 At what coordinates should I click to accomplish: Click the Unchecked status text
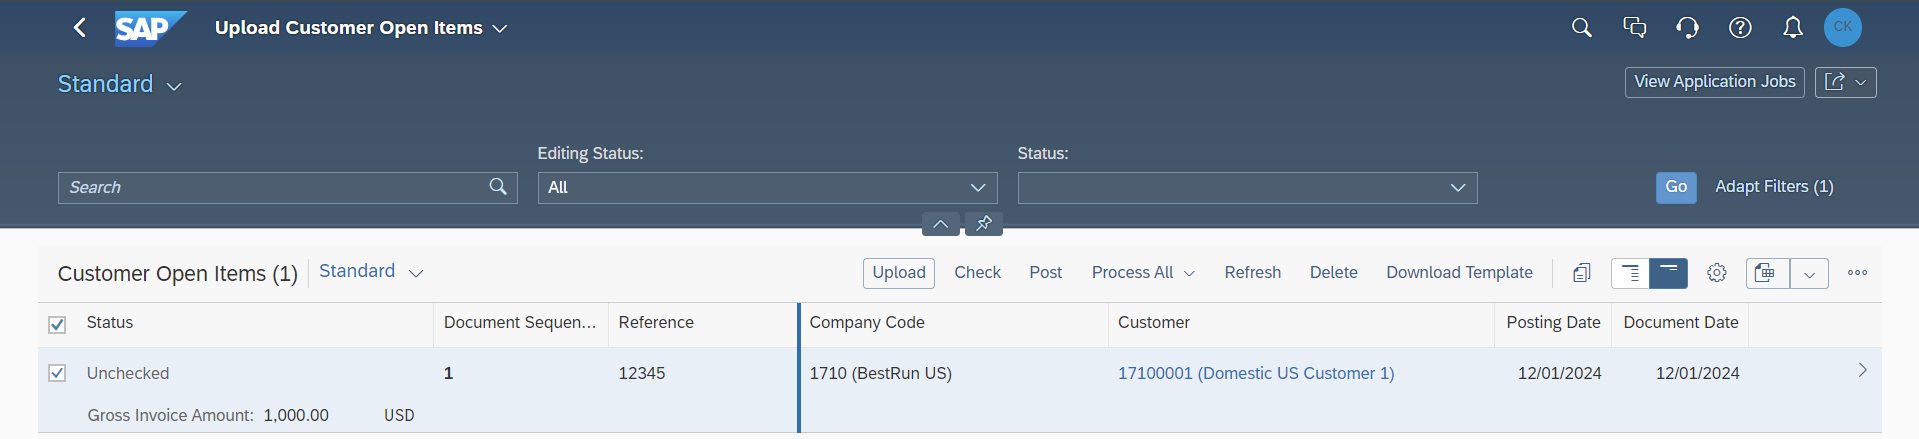pos(128,373)
